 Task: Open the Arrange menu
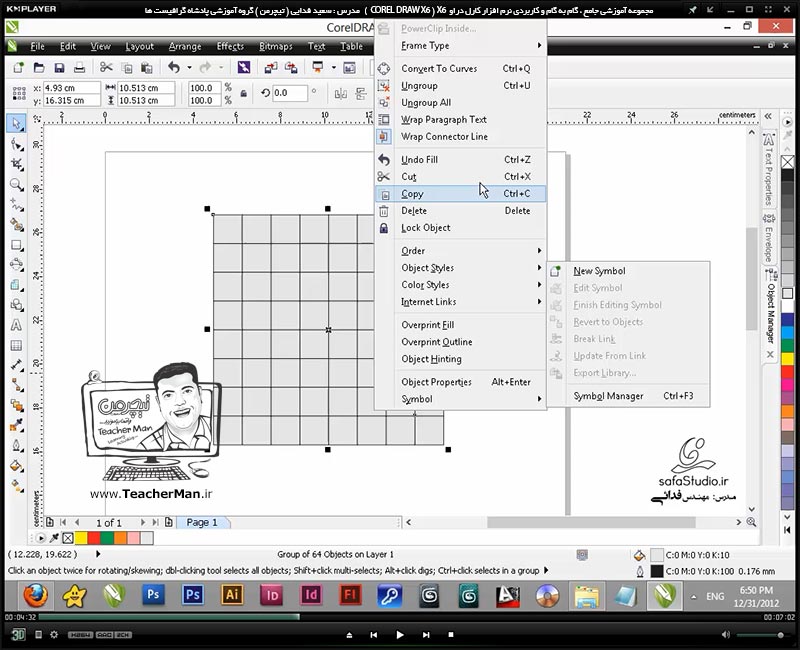pyautogui.click(x=185, y=46)
